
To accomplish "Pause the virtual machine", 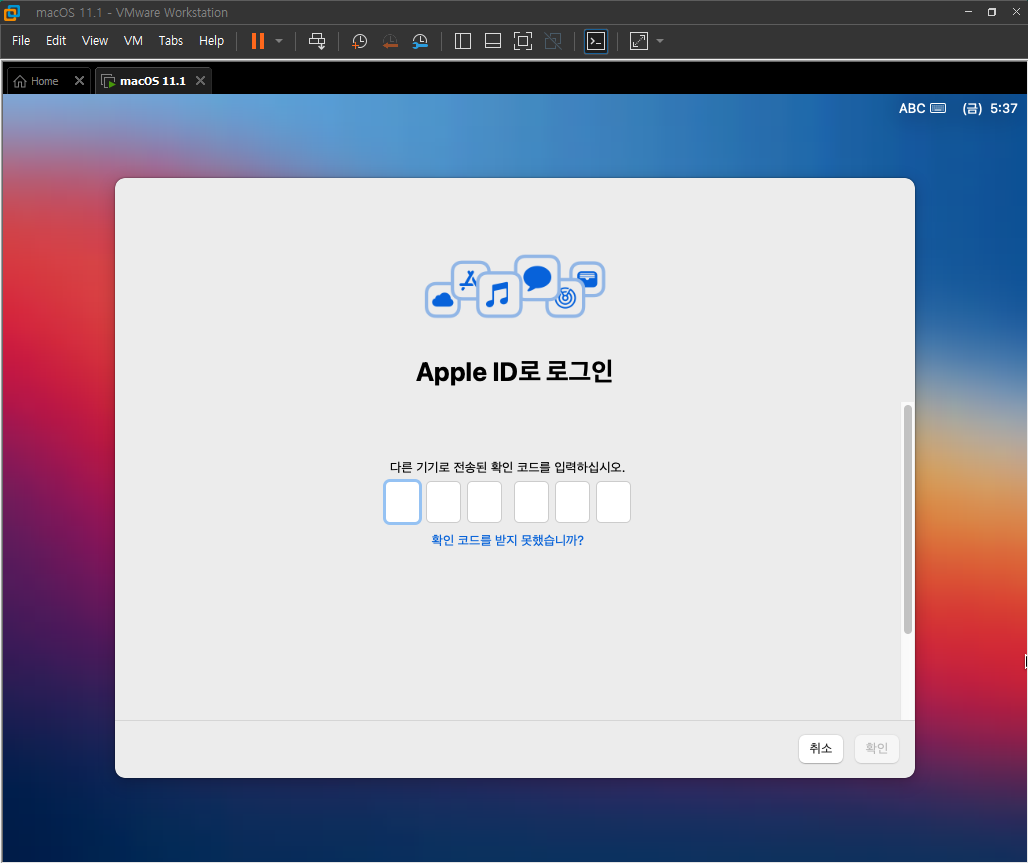I will point(258,41).
